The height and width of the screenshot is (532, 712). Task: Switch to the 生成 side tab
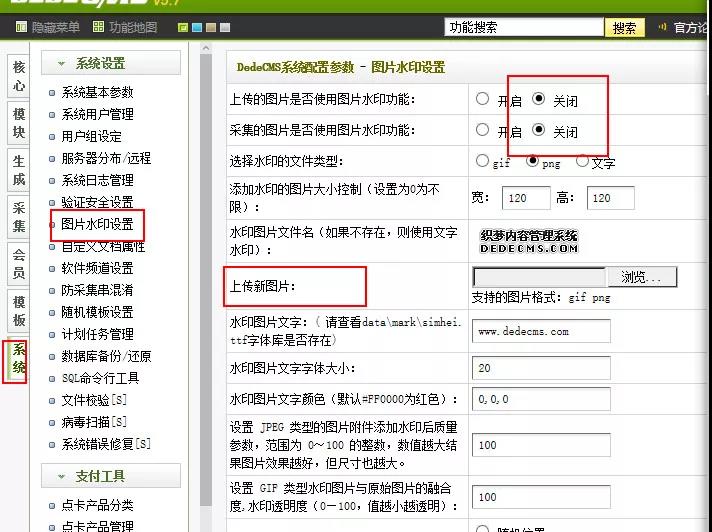pyautogui.click(x=19, y=170)
